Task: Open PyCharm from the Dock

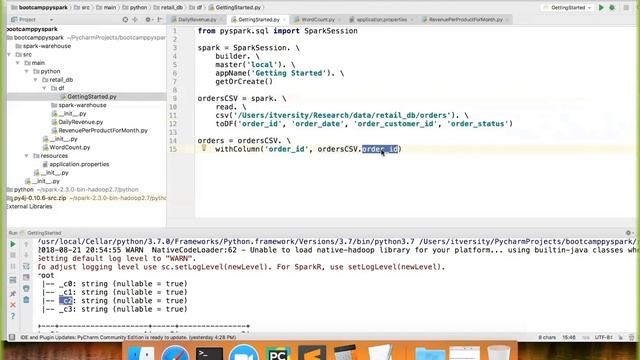Action: pos(278,354)
